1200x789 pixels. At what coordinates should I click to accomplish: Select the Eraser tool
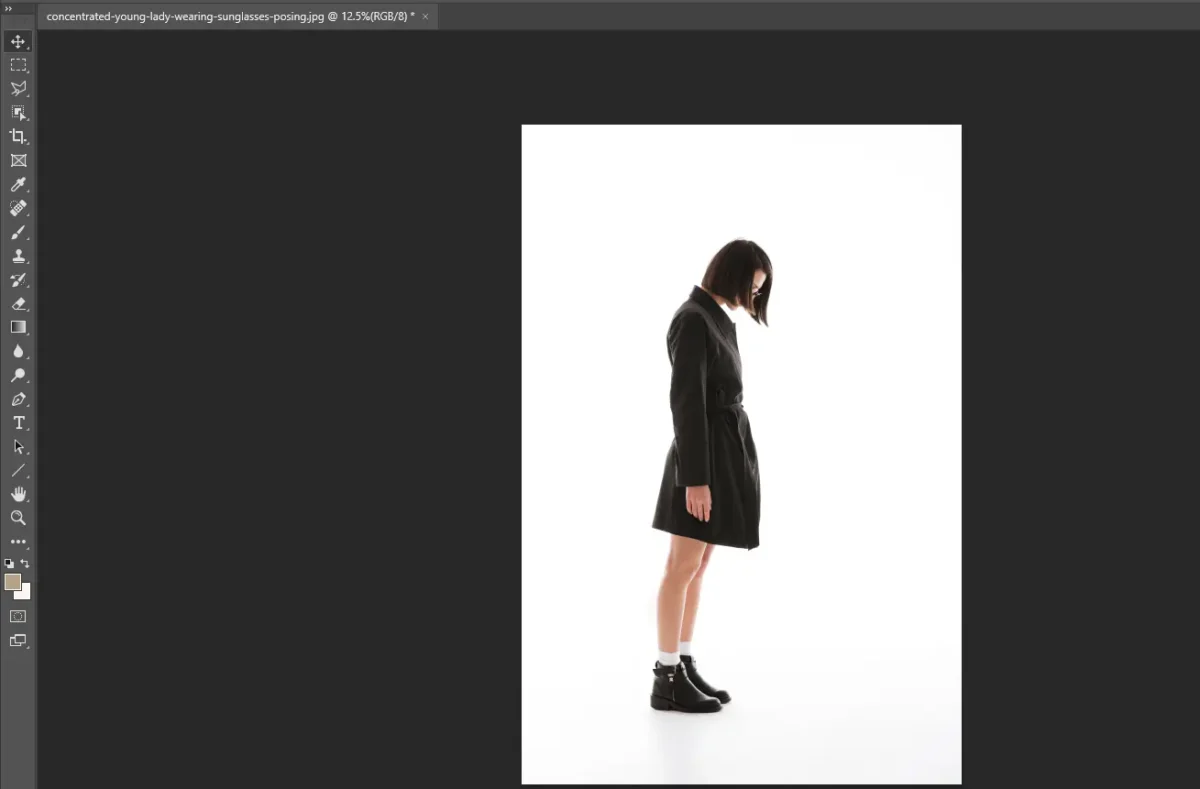pos(18,304)
